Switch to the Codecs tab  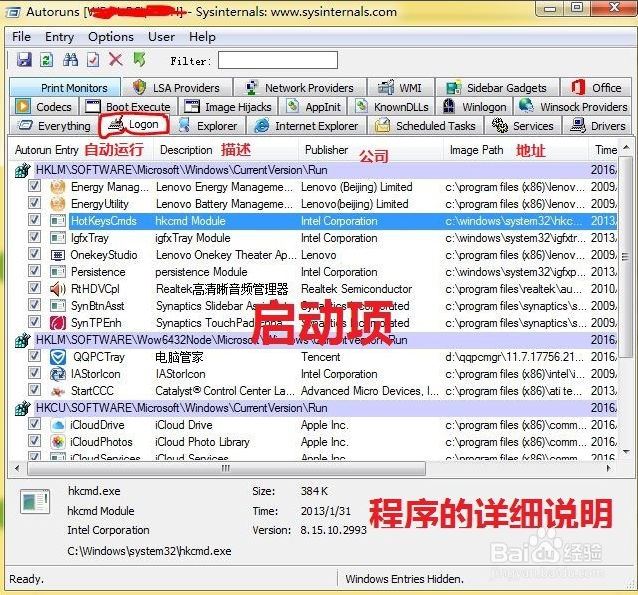tap(44, 107)
